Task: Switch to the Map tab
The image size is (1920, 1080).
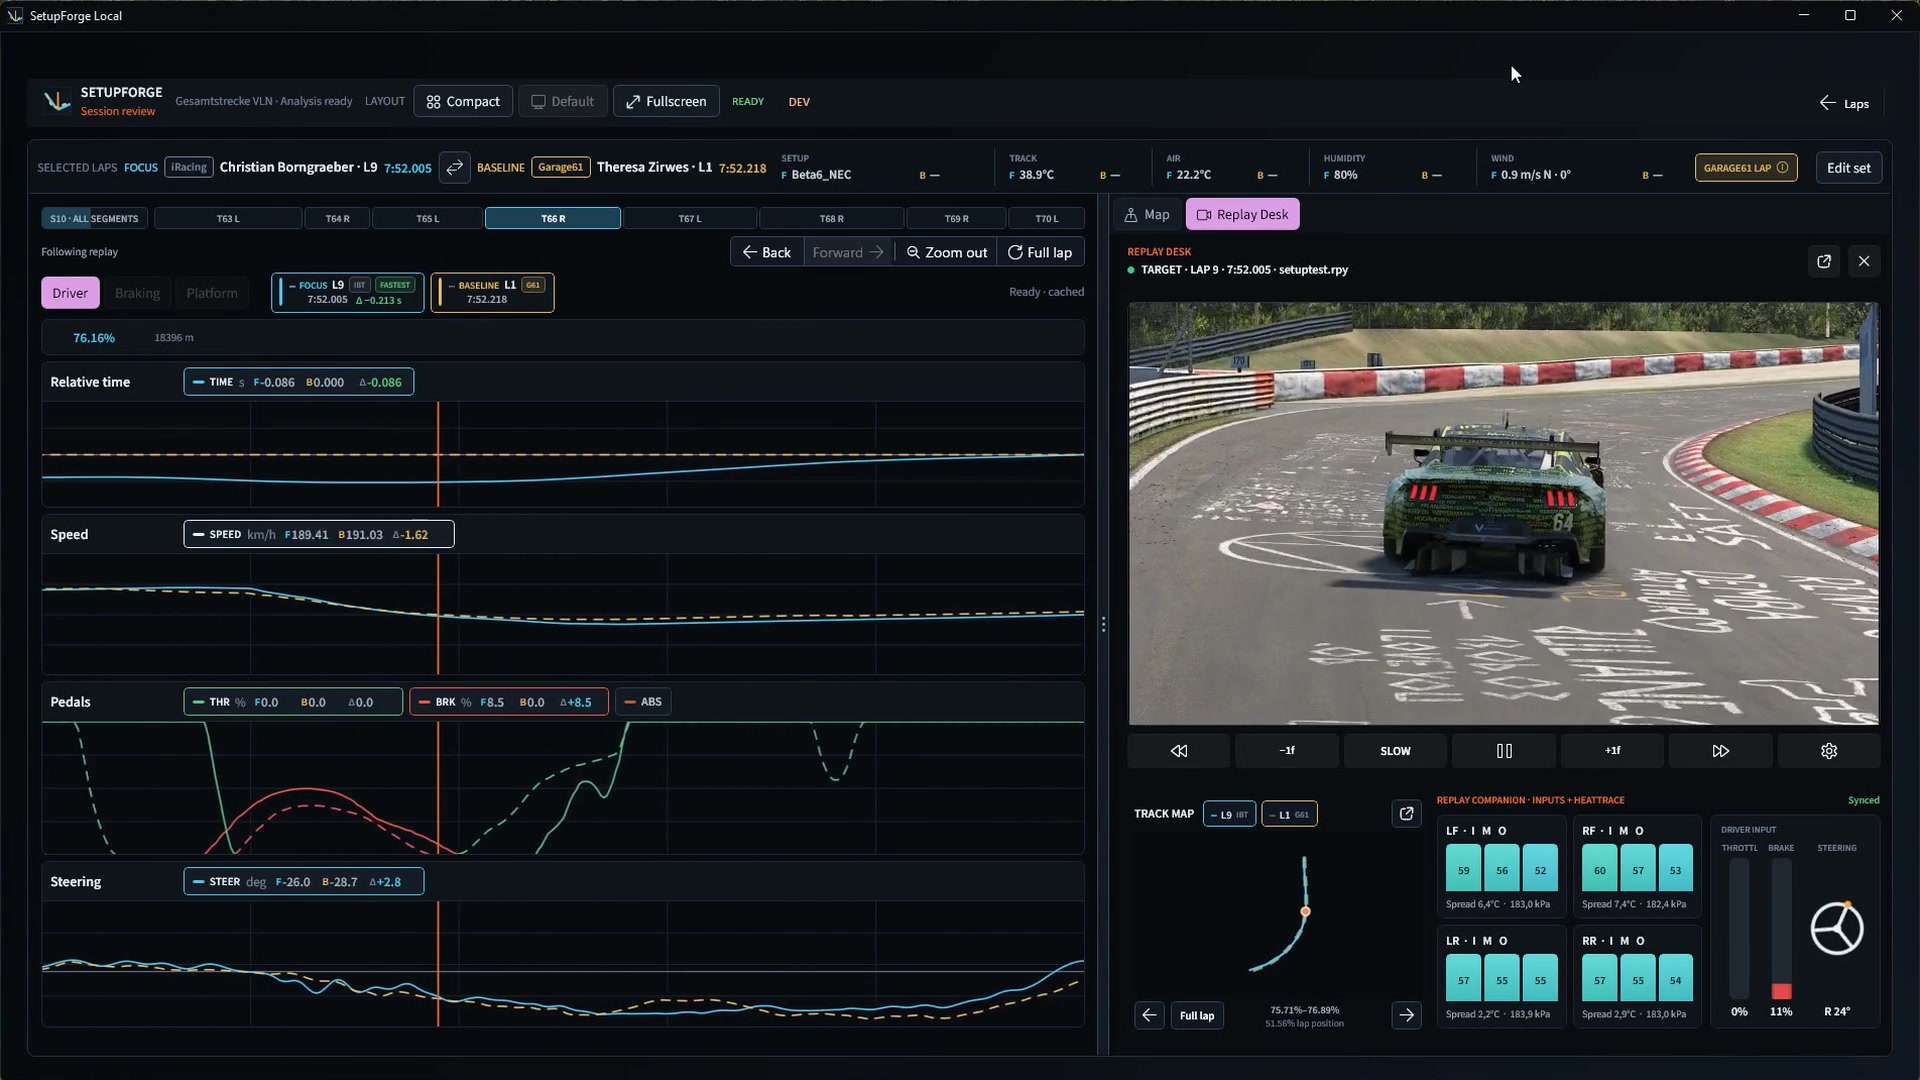Action: pyautogui.click(x=1146, y=215)
